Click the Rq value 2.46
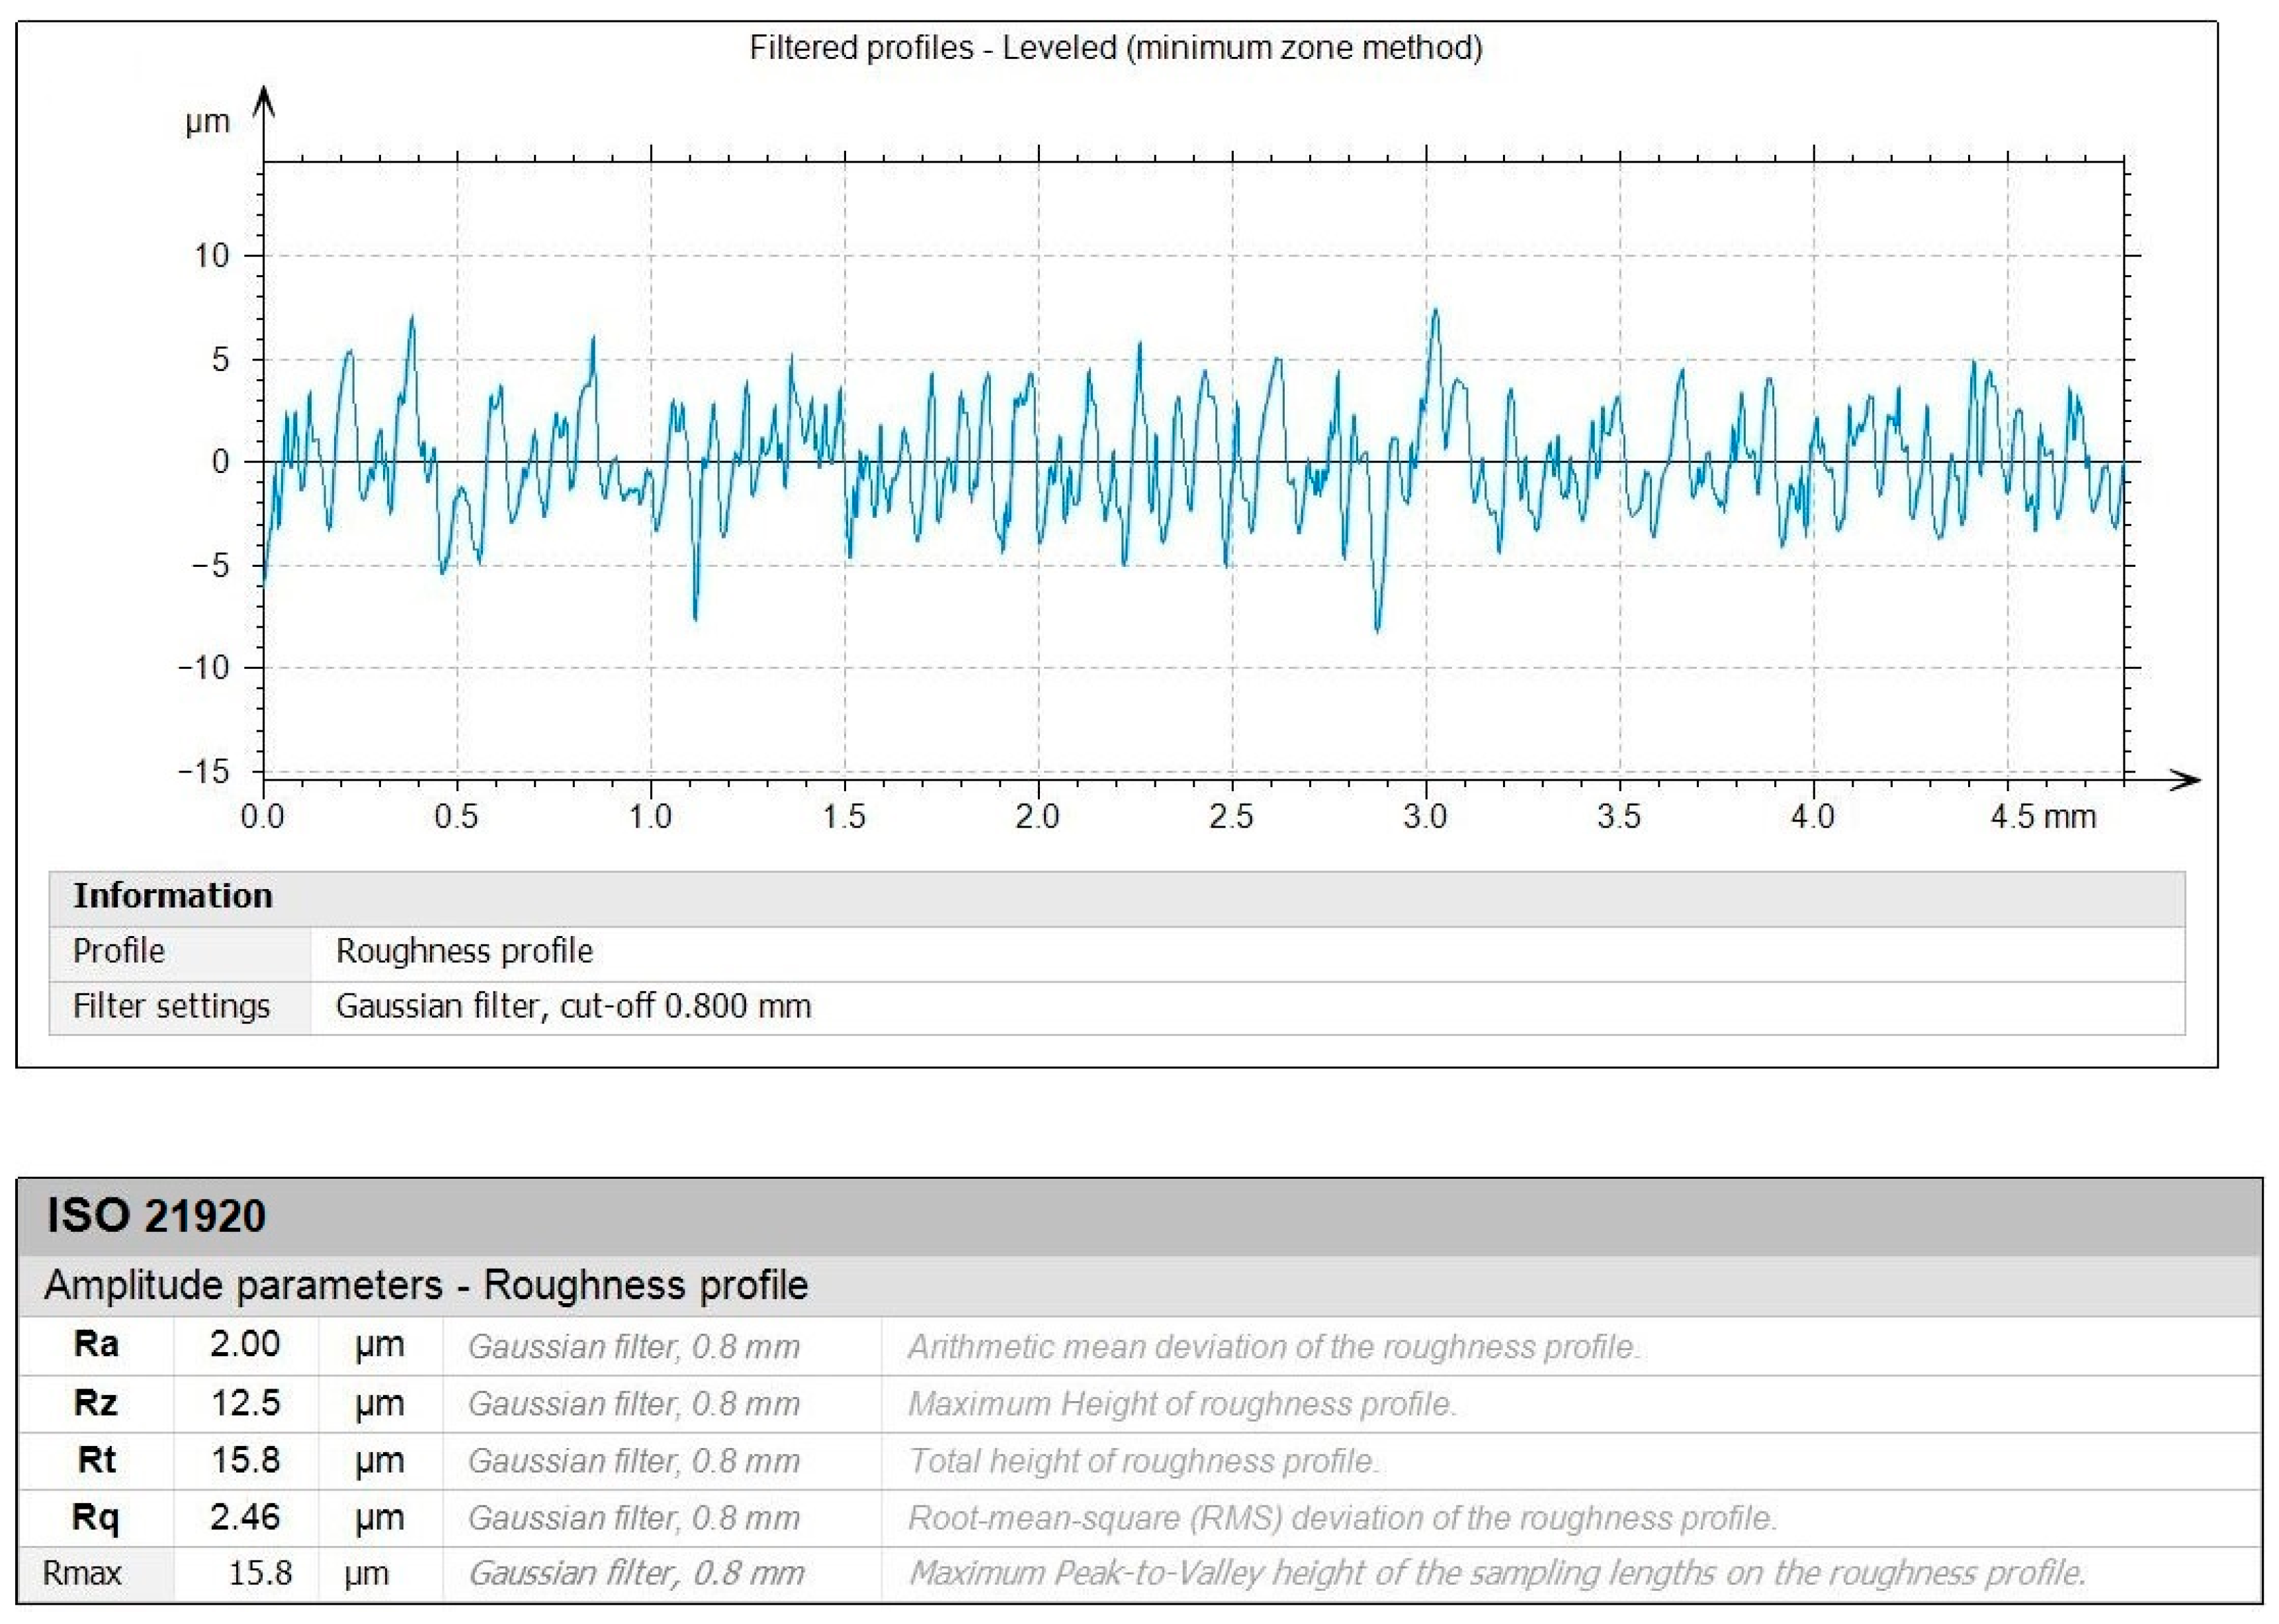The height and width of the screenshot is (1624, 2279). (x=245, y=1518)
